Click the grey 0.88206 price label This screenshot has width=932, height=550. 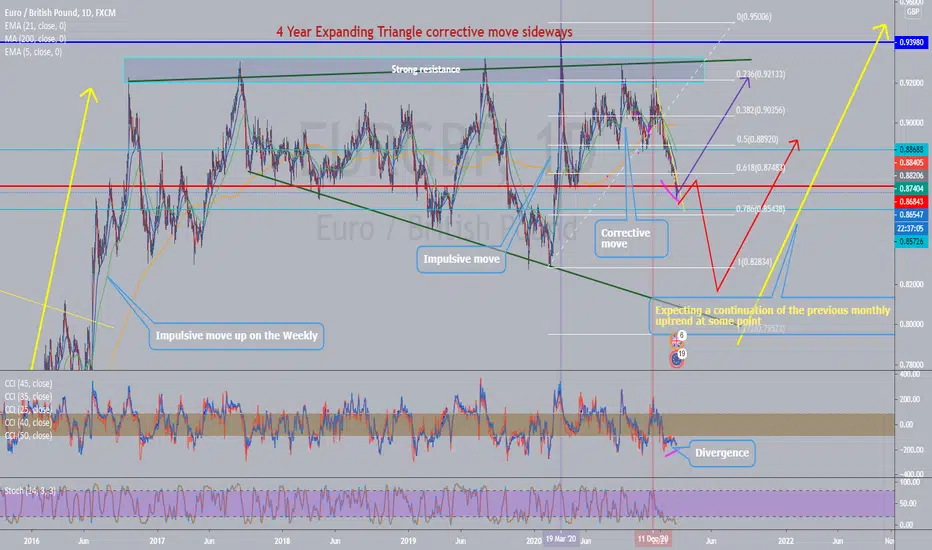911,175
